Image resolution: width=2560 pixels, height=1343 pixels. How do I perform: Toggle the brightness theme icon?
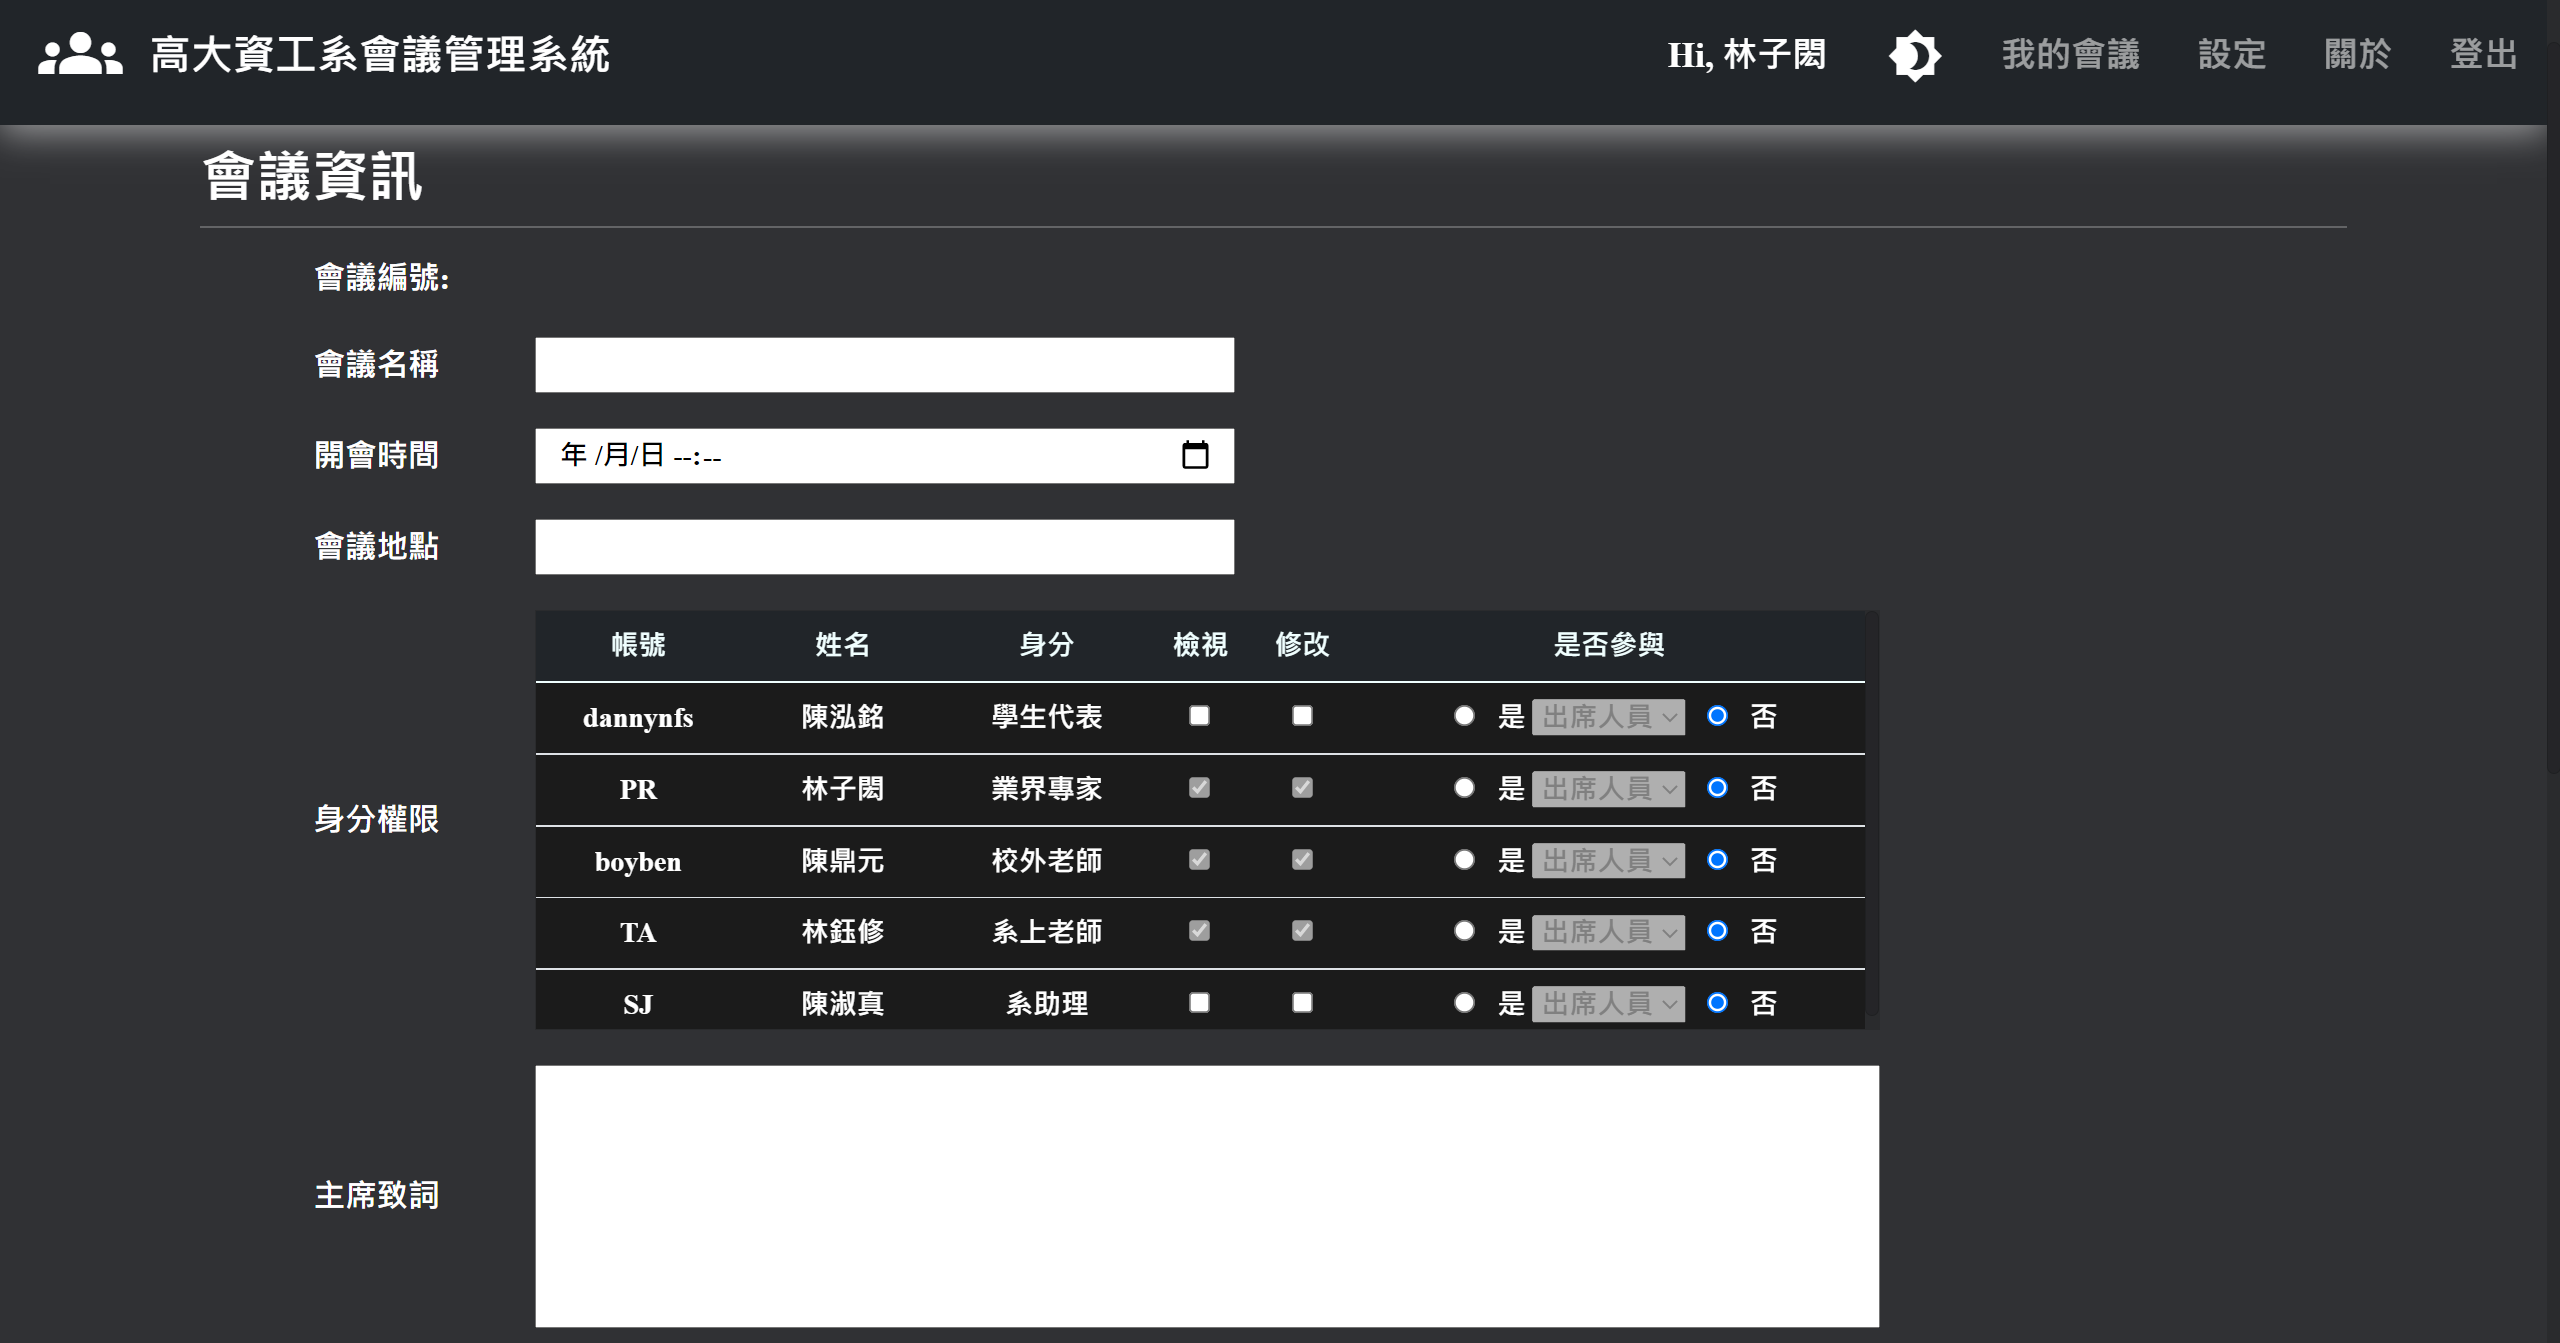tap(1914, 55)
